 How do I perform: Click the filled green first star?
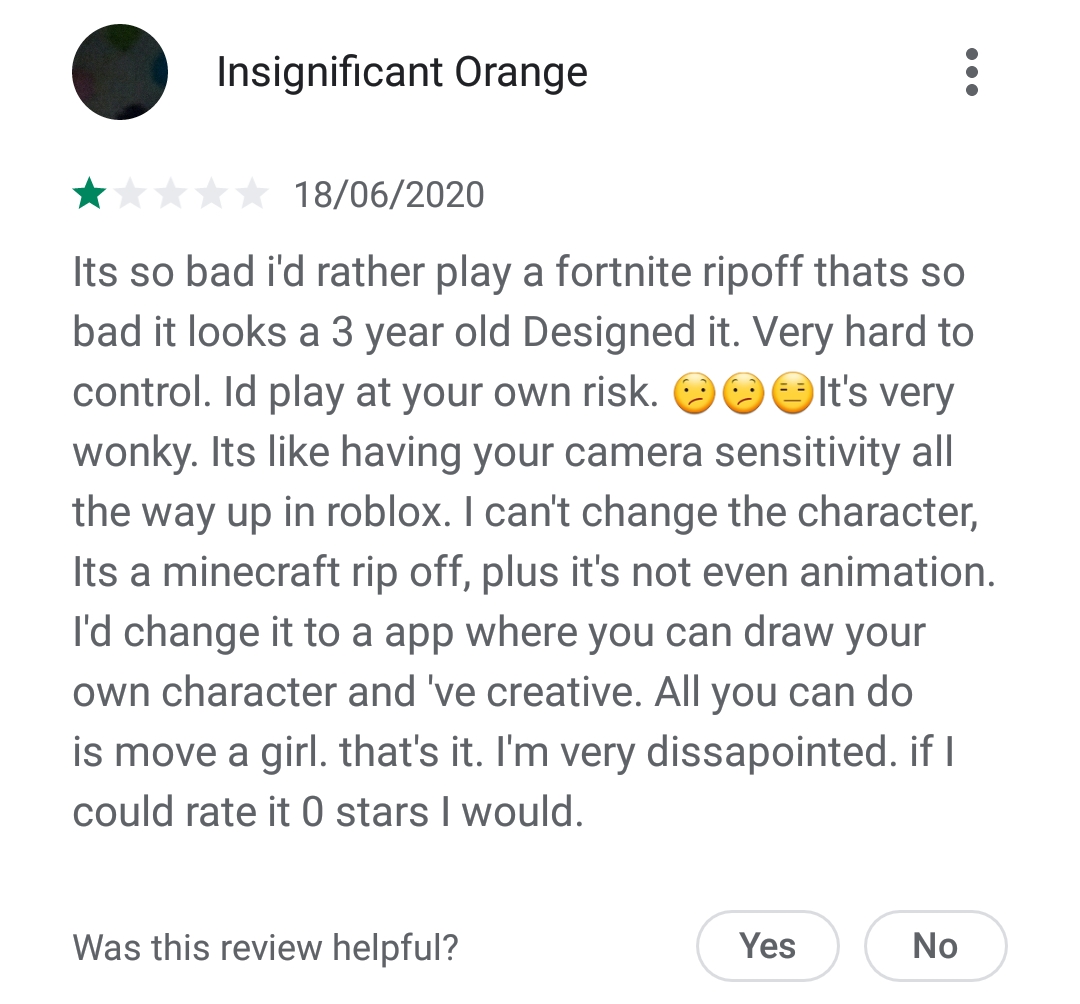point(90,194)
